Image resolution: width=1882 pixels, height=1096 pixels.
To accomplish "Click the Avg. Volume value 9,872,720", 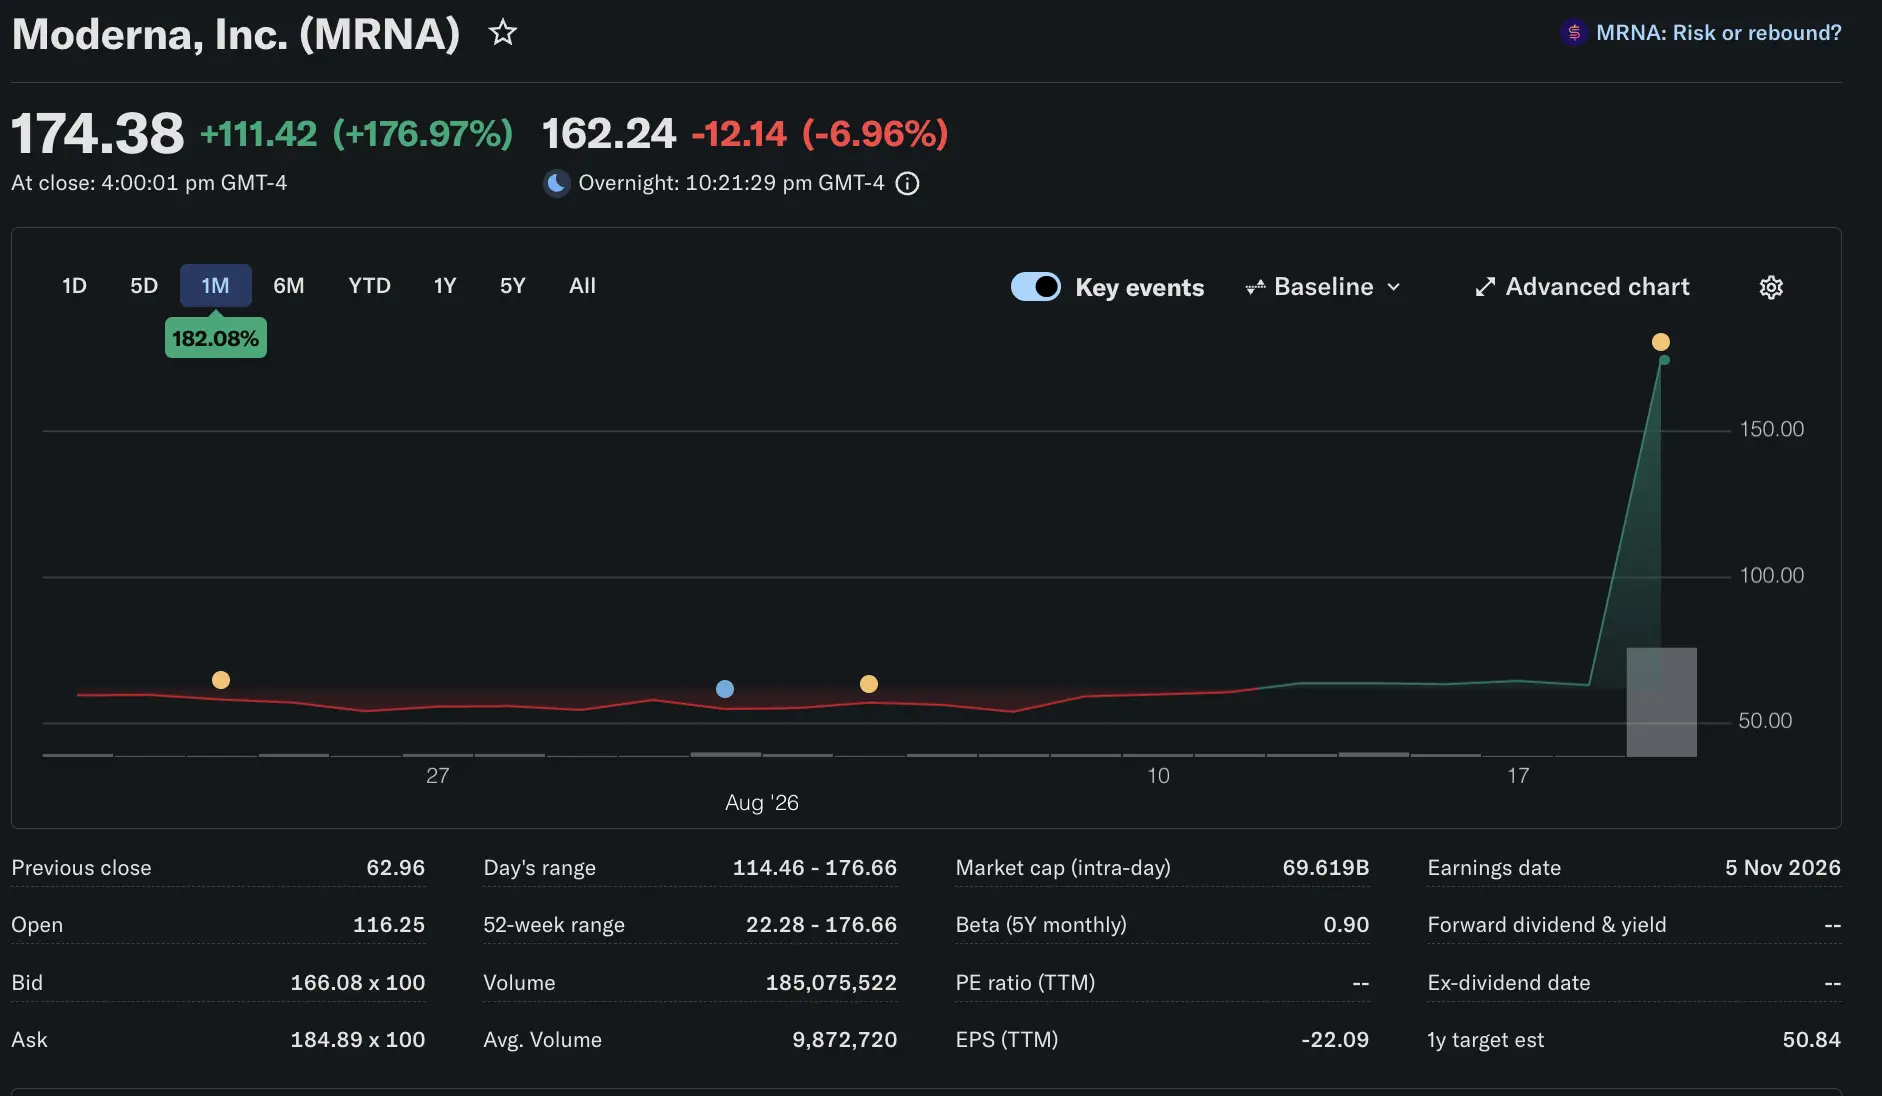I will click(844, 1040).
